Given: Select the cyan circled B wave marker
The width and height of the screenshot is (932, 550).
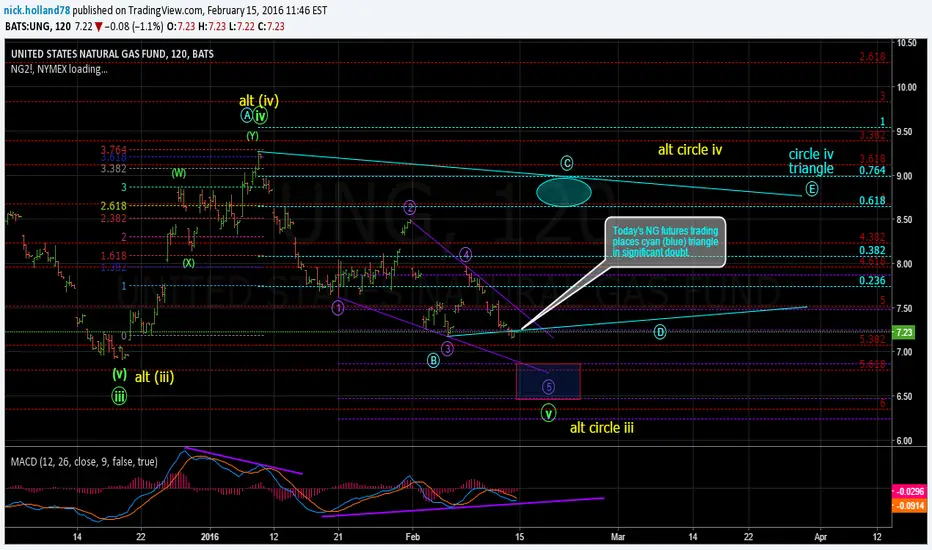Looking at the screenshot, I should click(433, 360).
